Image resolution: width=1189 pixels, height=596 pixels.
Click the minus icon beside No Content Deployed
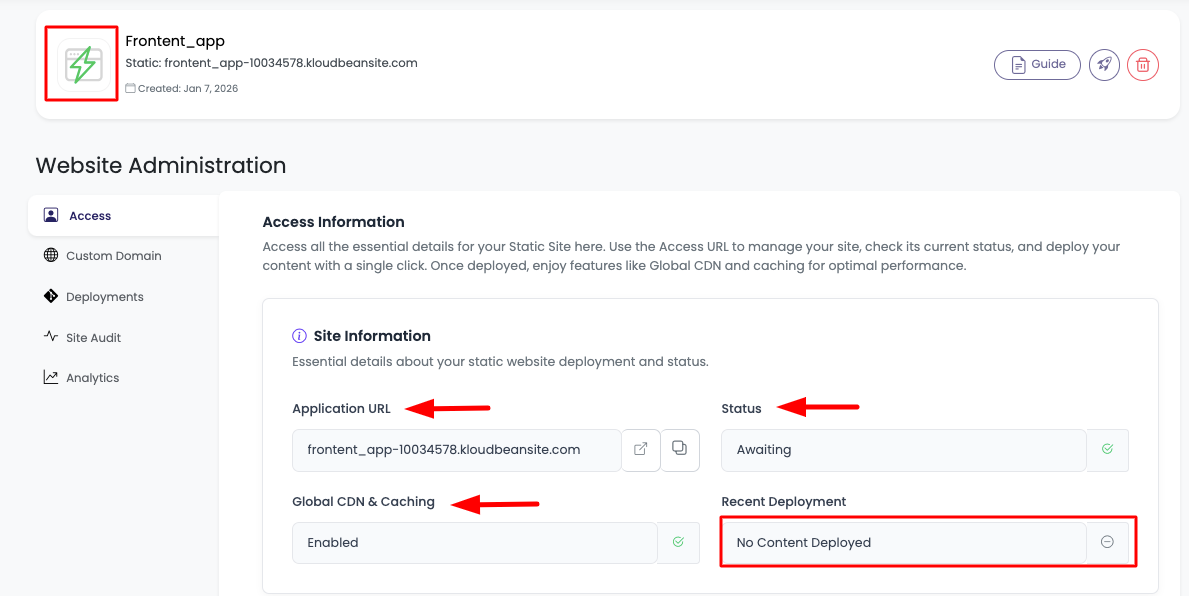(1107, 542)
